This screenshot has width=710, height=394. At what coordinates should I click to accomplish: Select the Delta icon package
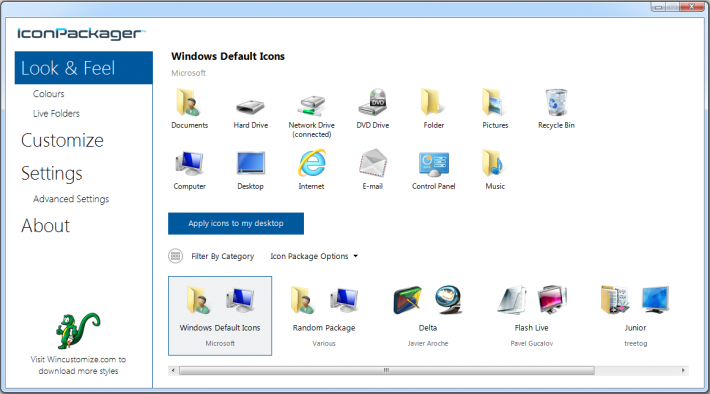(x=428, y=316)
